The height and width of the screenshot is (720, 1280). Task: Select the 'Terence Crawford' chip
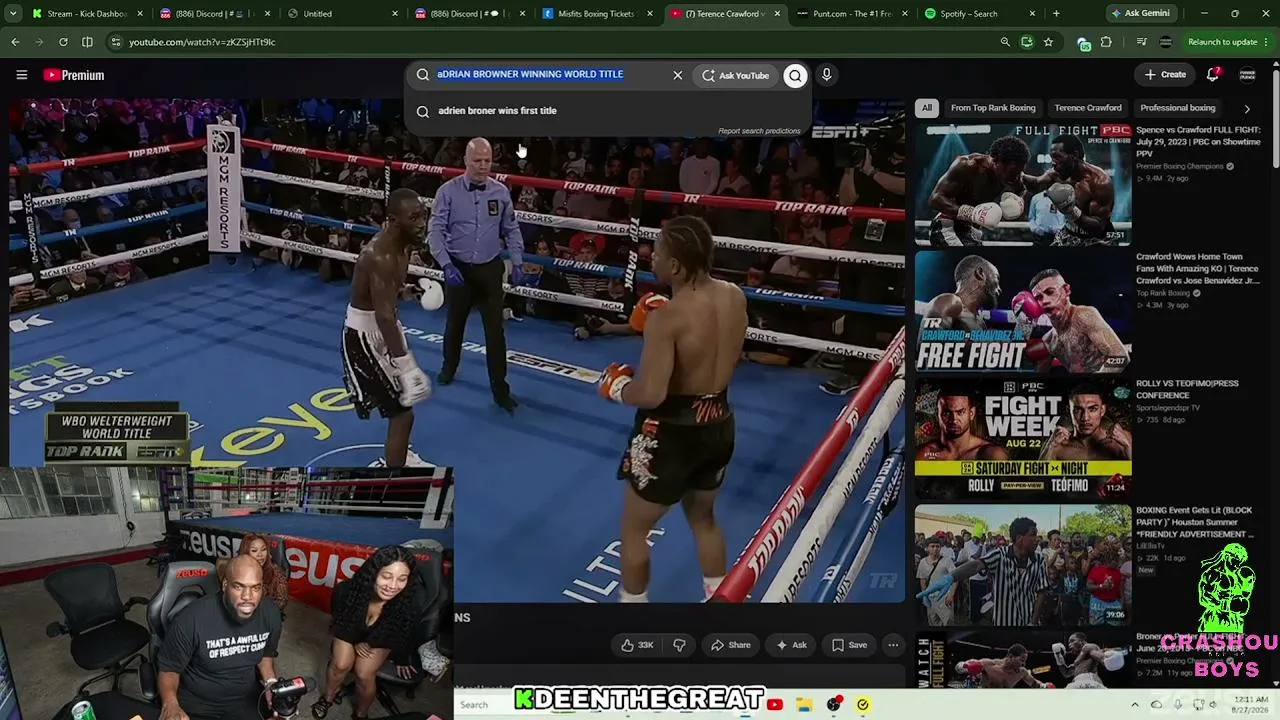coord(1088,108)
